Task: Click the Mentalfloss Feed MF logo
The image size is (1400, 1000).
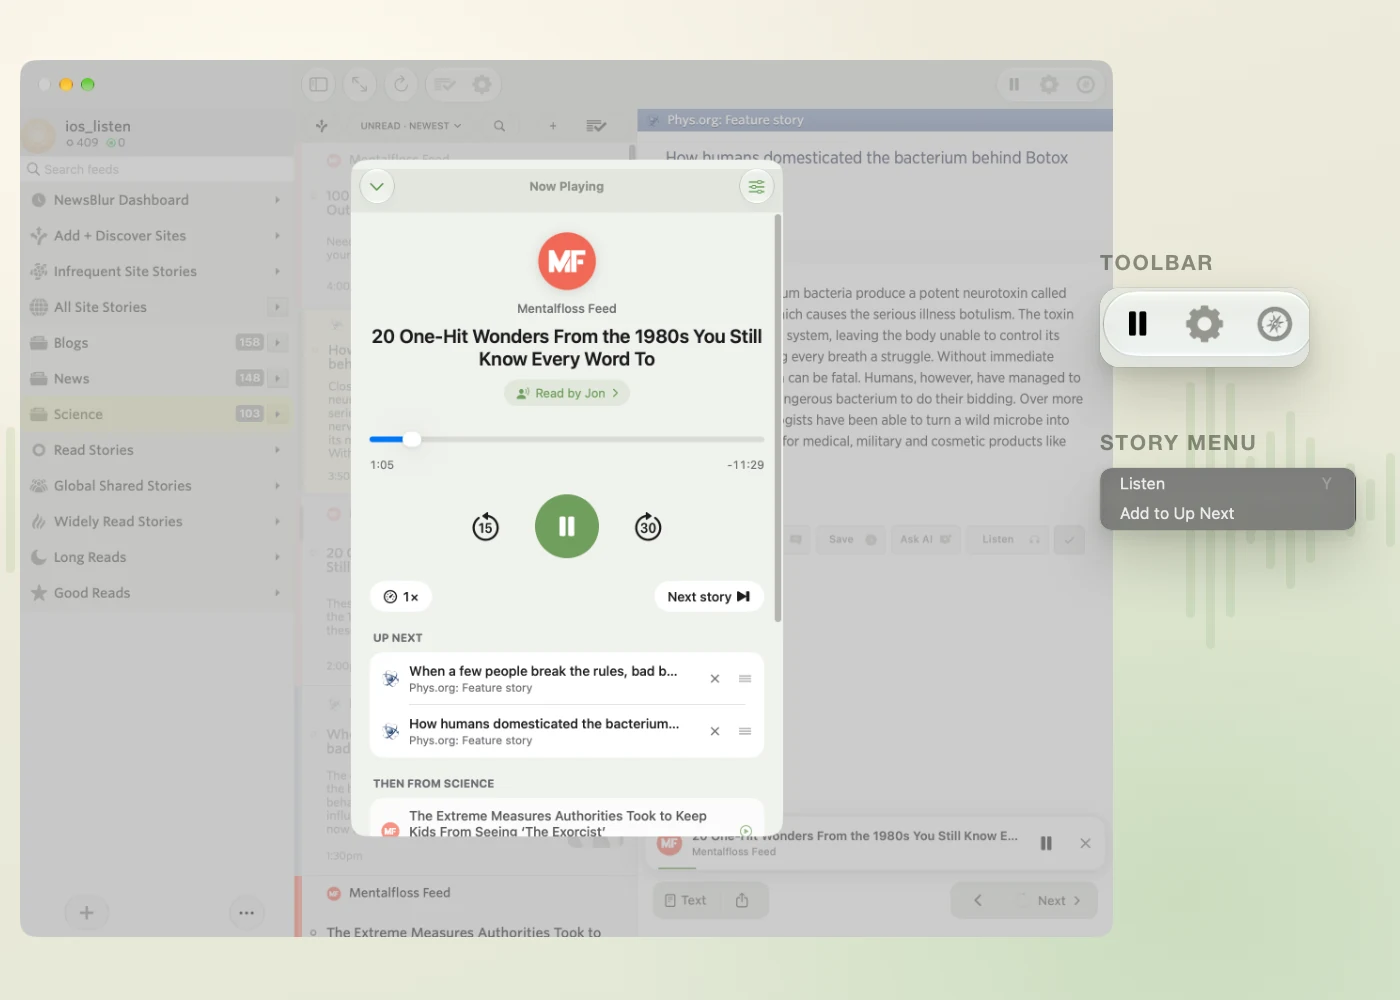Action: [x=567, y=261]
